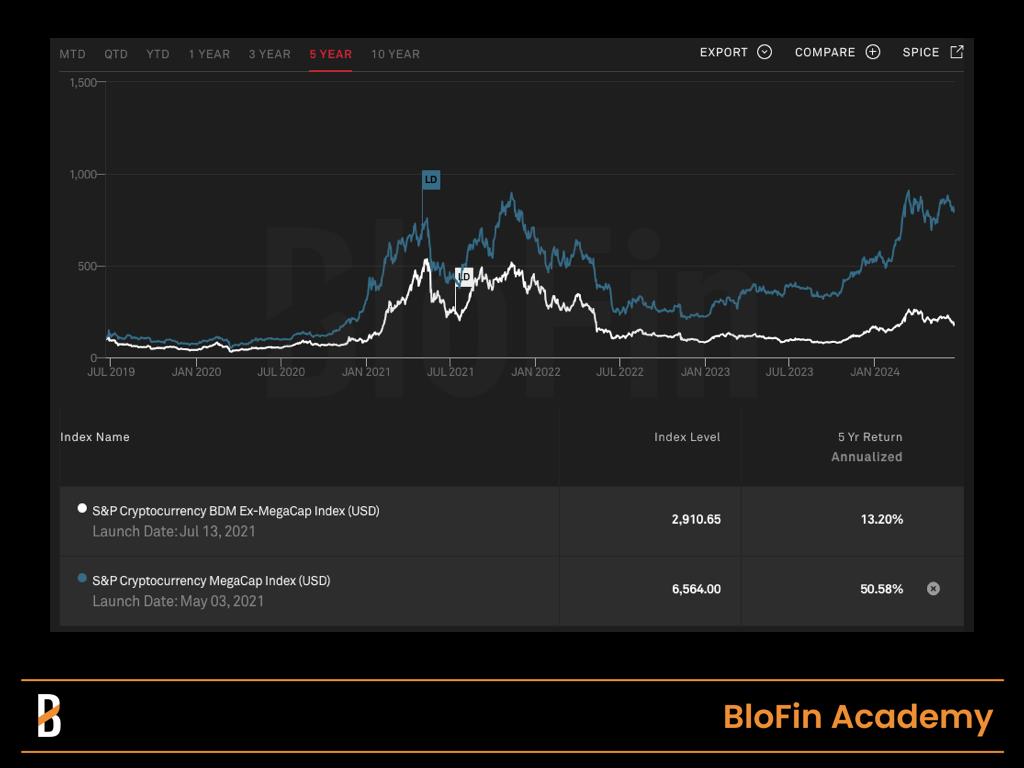
Task: Open the Export options chevron icon
Action: (x=766, y=52)
